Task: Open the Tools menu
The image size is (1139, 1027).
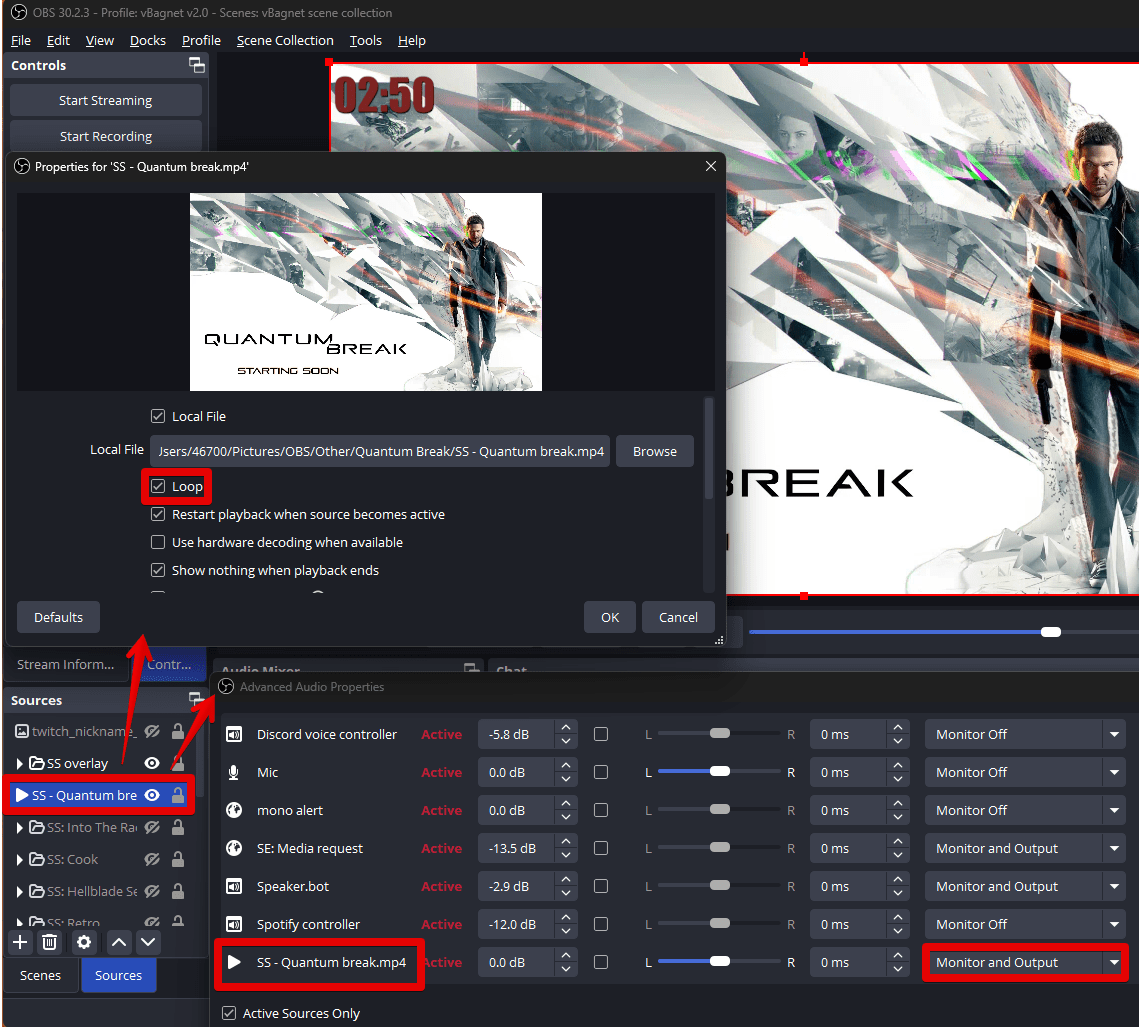Action: [365, 41]
